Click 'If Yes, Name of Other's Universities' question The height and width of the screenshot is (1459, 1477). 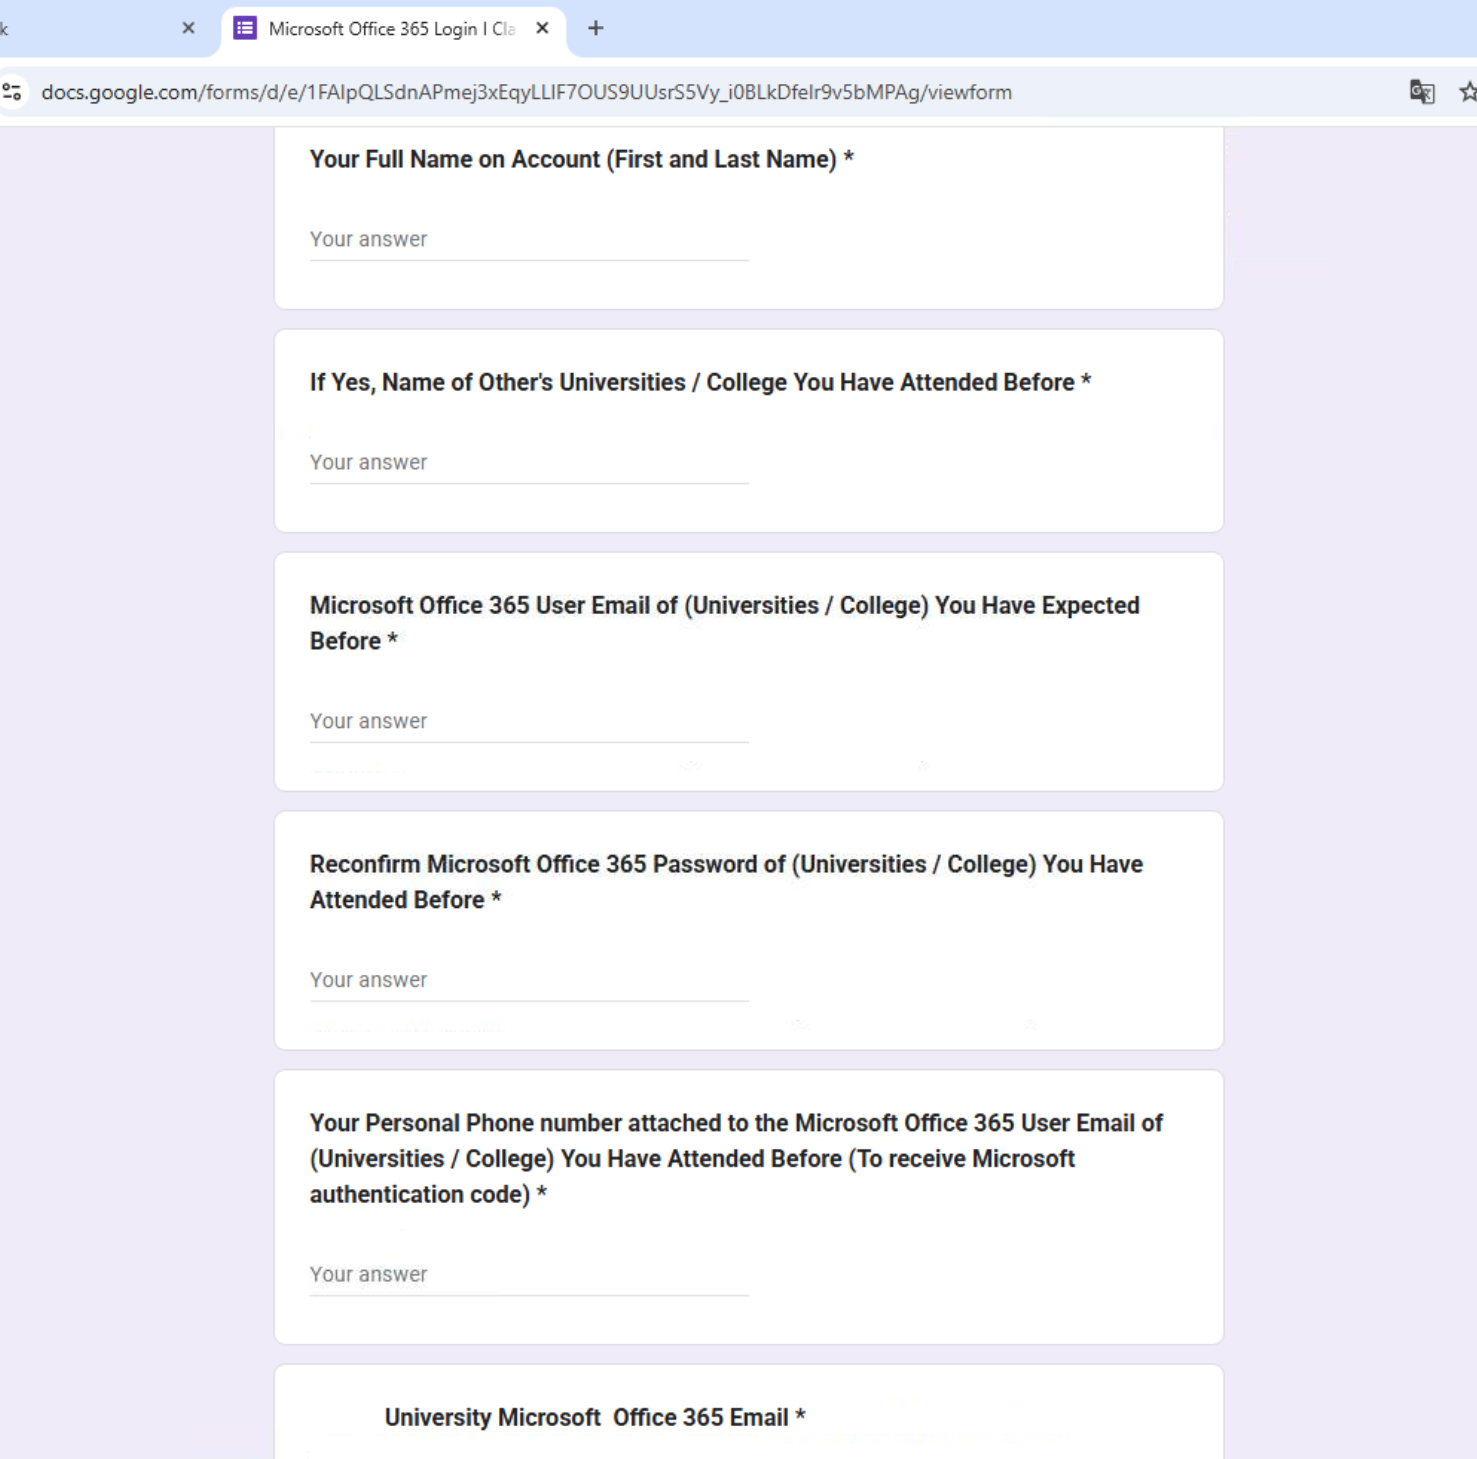(700, 383)
